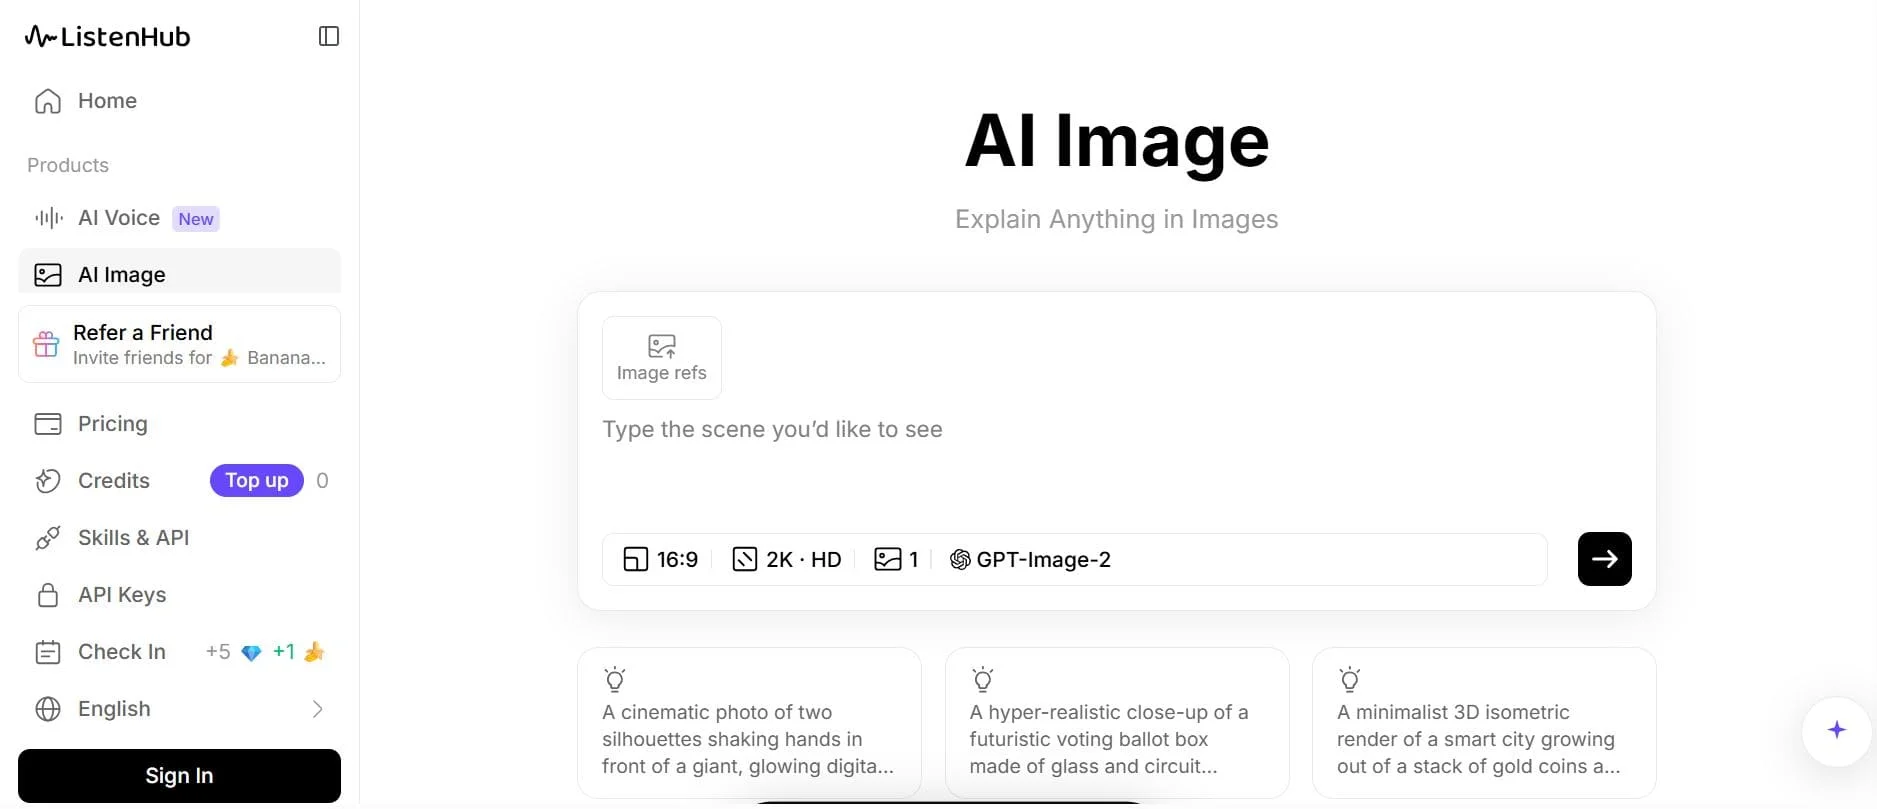Screen dimensions: 1877x809
Task: Click the API Keys lock icon
Action: [48, 595]
